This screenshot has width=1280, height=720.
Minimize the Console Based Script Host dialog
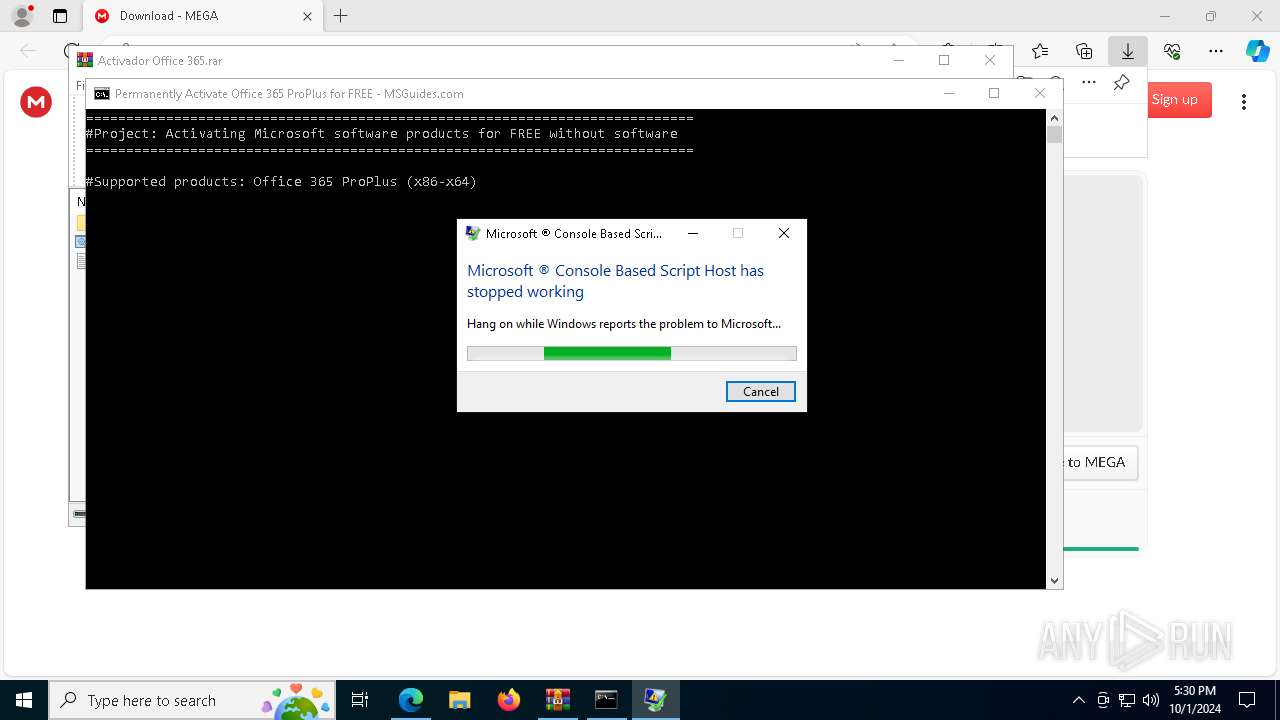[x=693, y=233]
